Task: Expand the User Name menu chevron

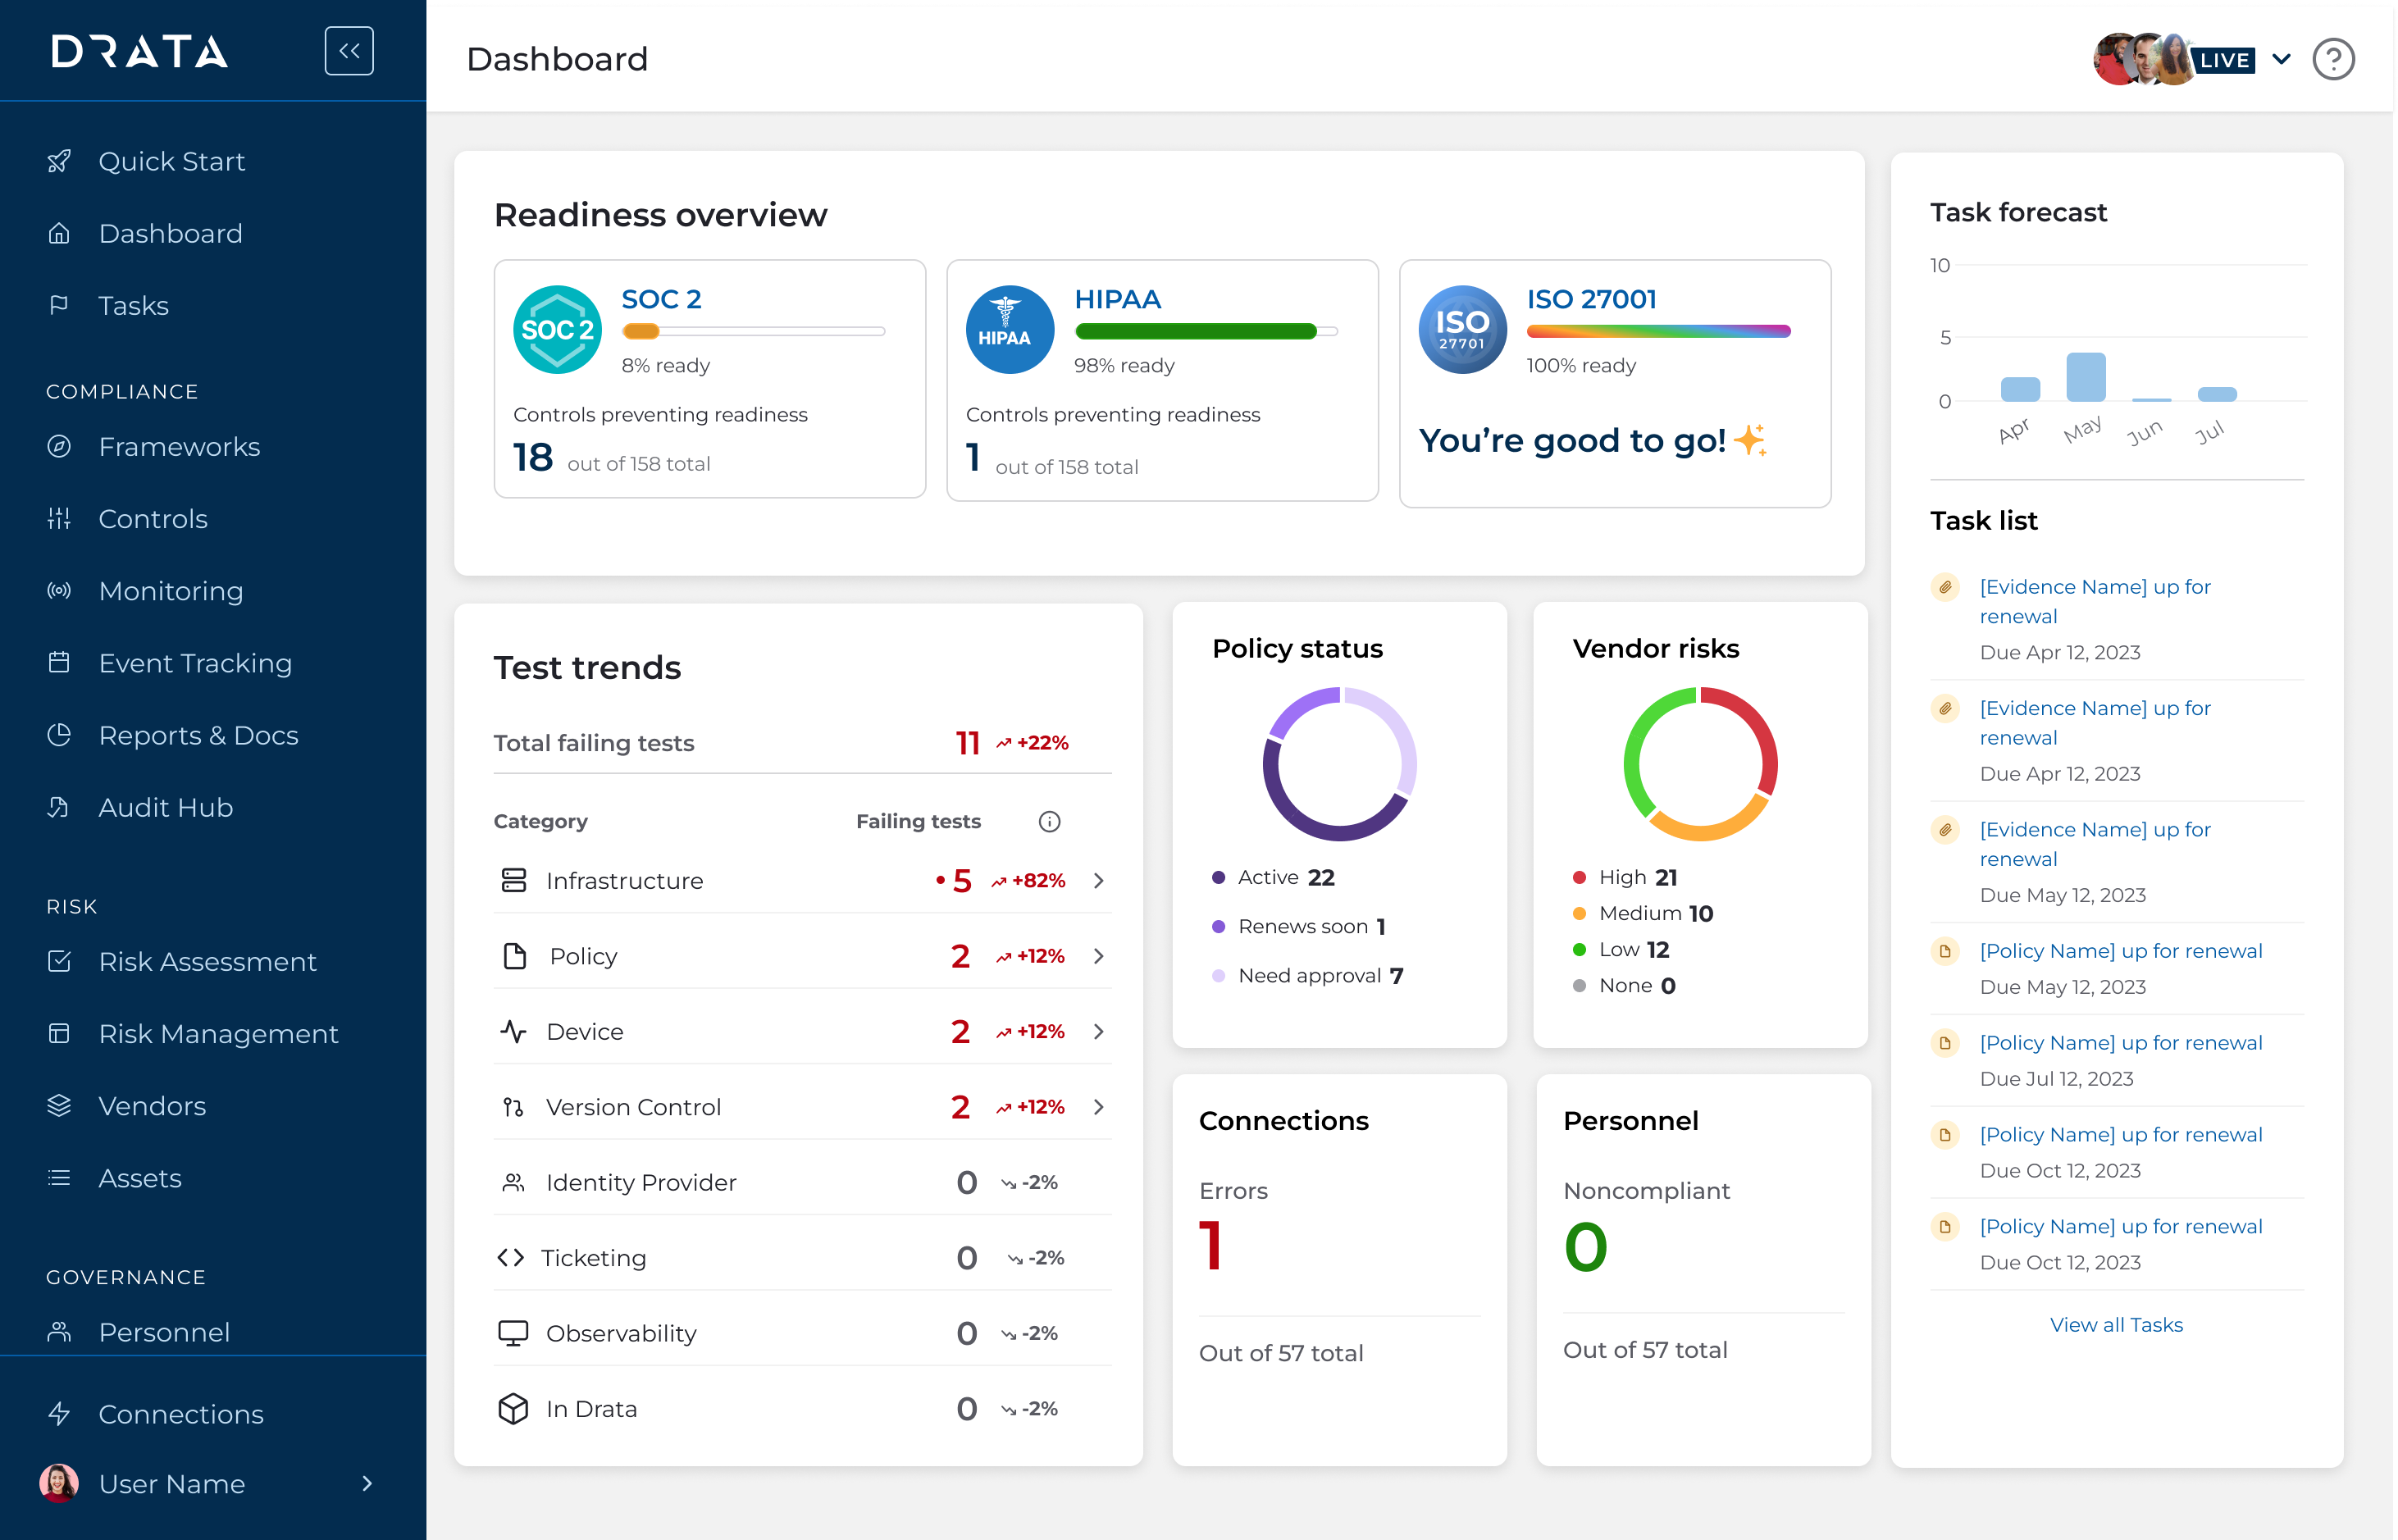Action: point(367,1483)
